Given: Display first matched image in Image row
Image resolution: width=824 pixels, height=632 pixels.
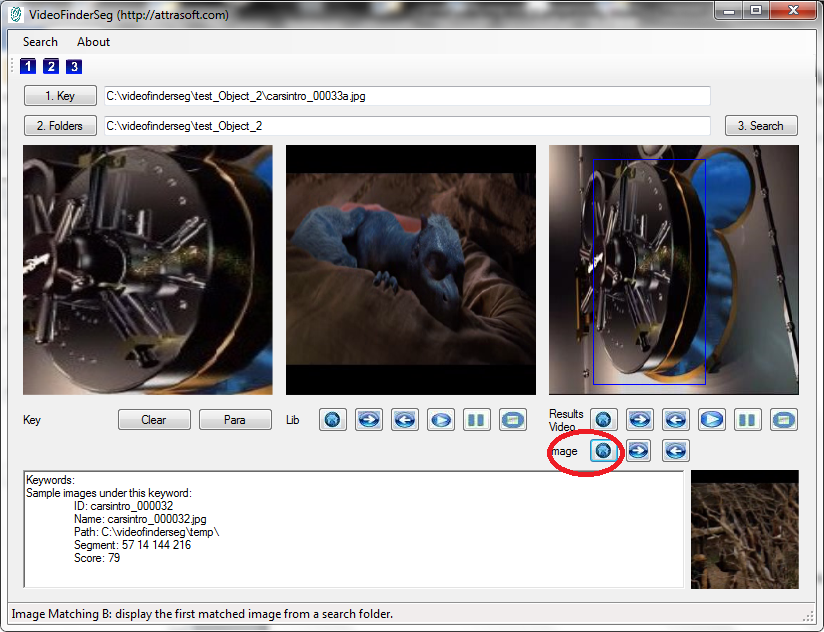Looking at the screenshot, I should tap(604, 450).
